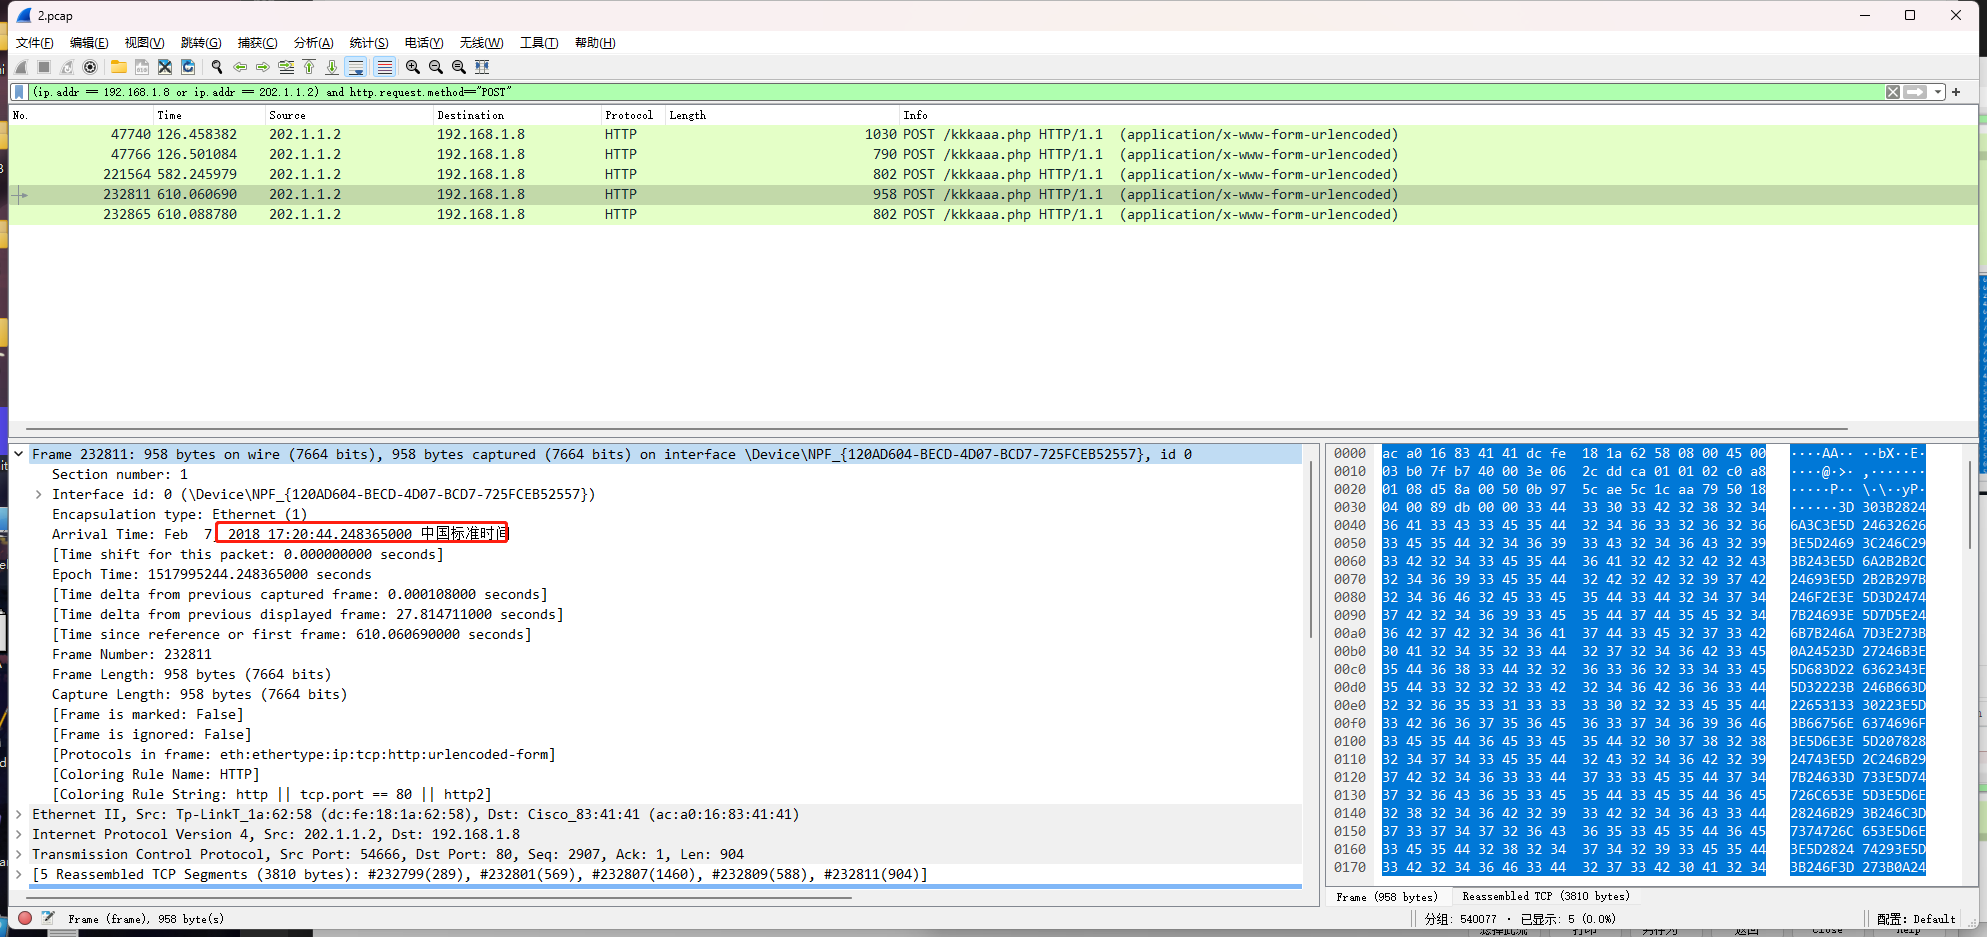Image resolution: width=1987 pixels, height=937 pixels.
Task: Expand the 5 Reassembled TCP Segments section
Action: pos(19,874)
